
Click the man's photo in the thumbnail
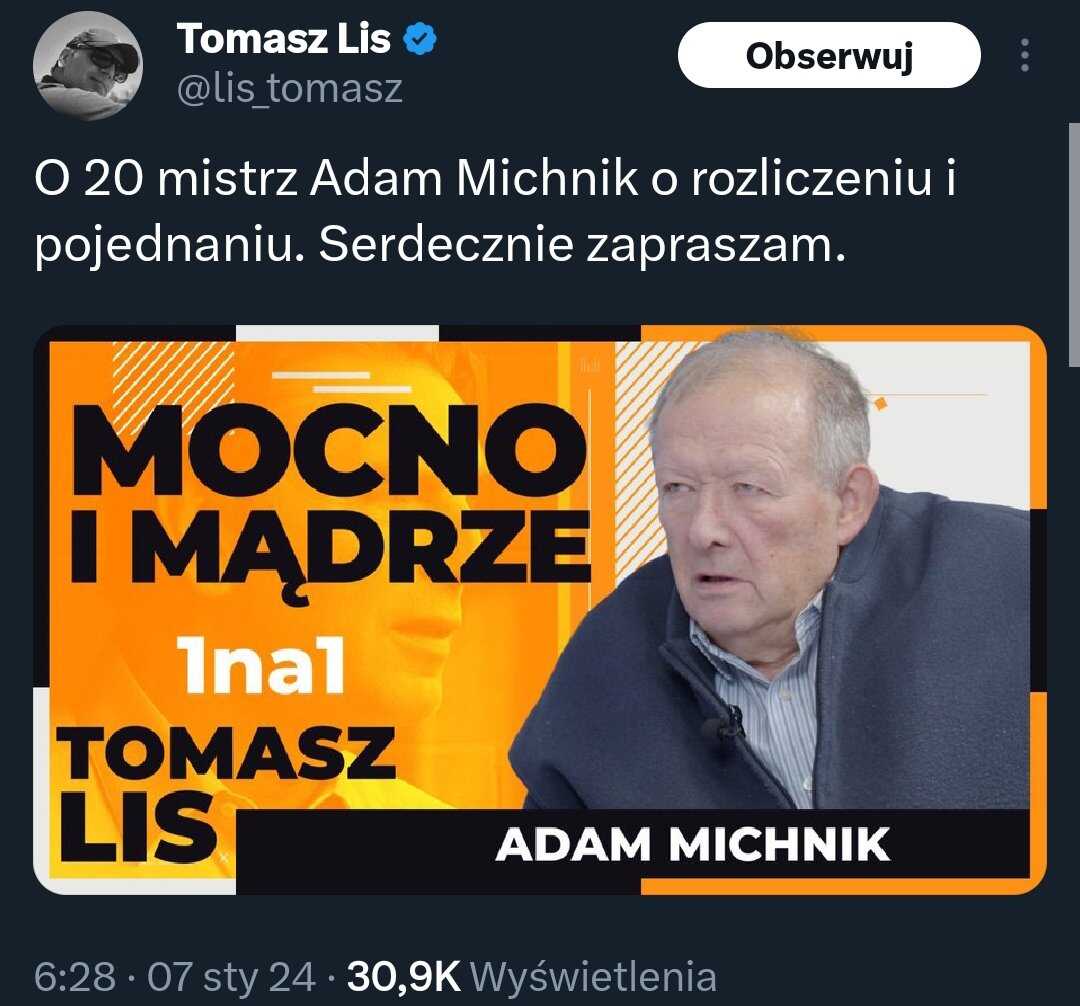point(771,572)
